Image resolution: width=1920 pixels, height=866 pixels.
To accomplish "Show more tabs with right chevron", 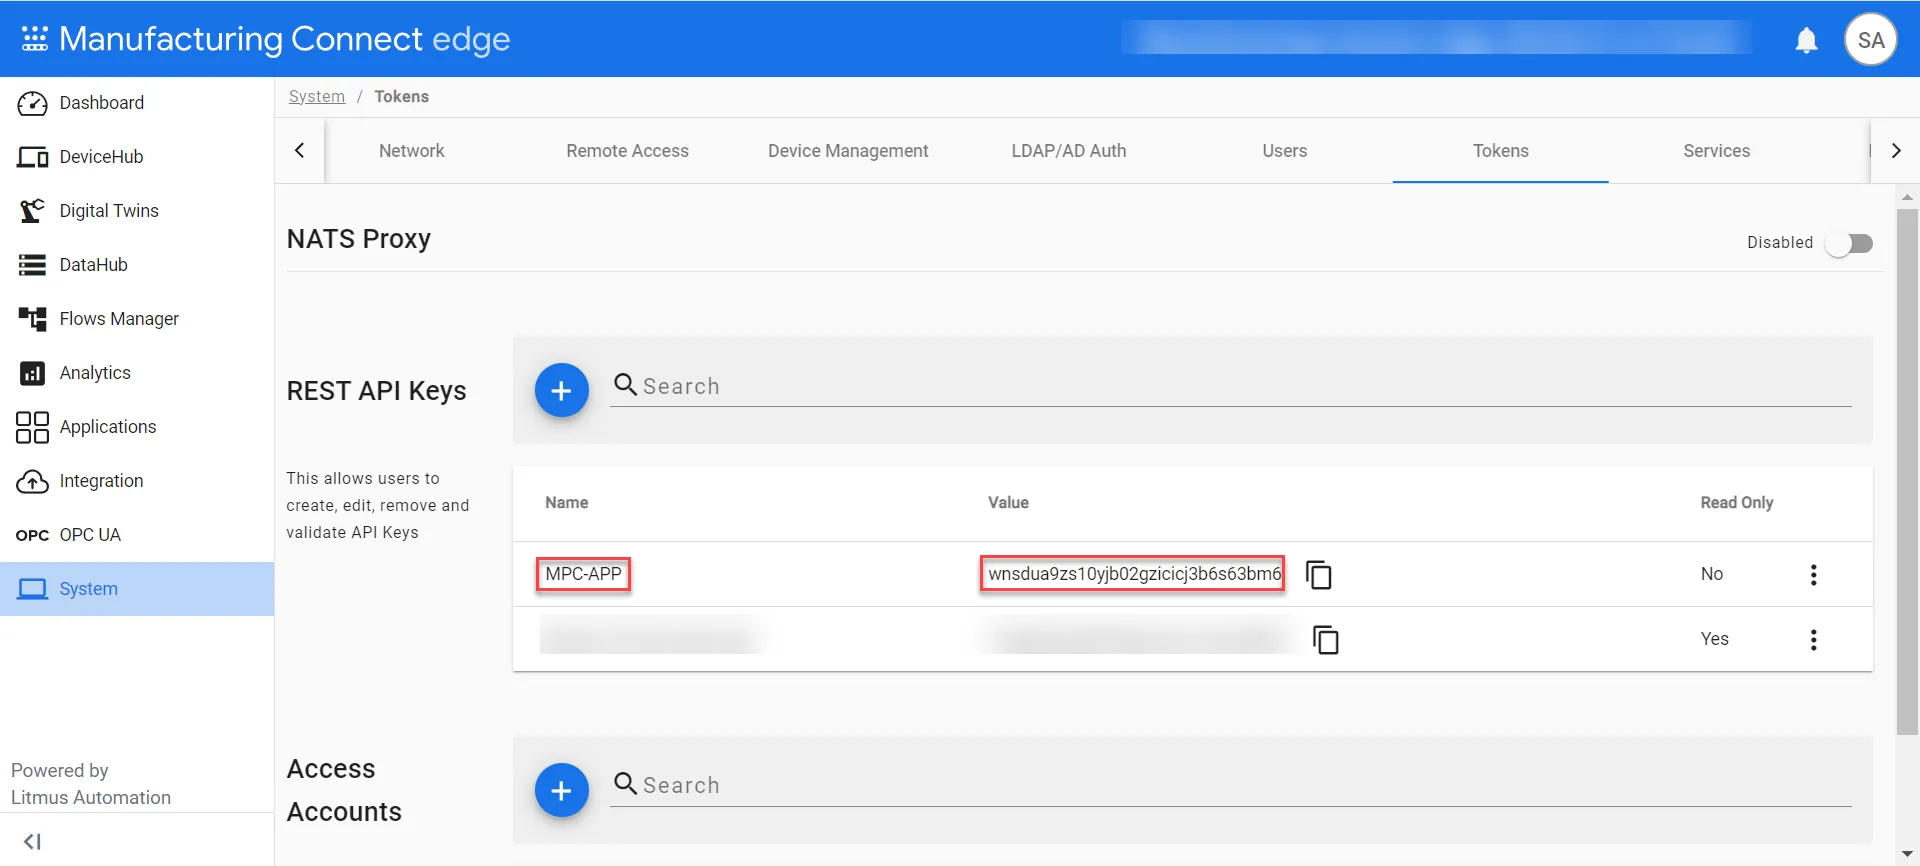I will pos(1896,150).
